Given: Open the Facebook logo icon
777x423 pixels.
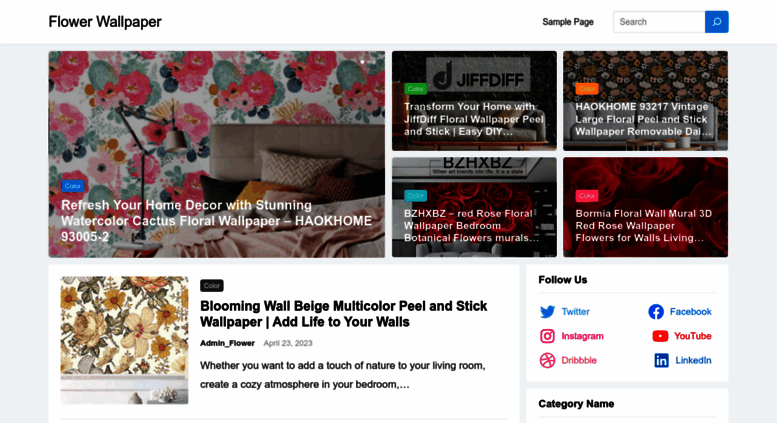Looking at the screenshot, I should (656, 312).
